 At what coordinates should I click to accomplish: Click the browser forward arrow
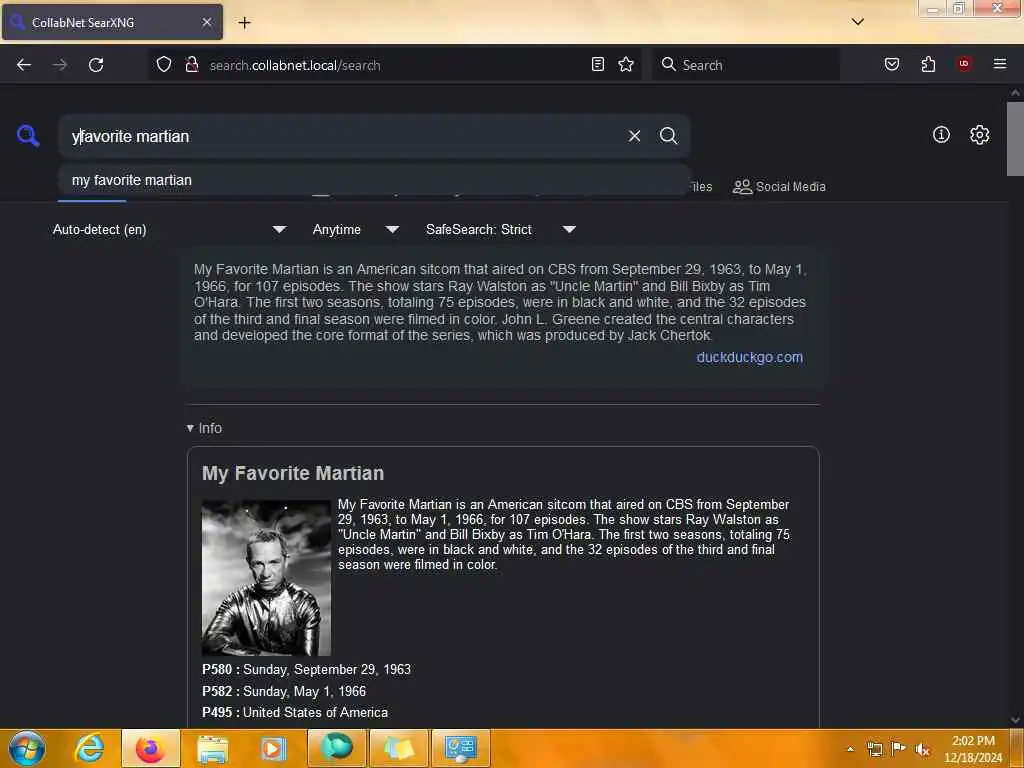tap(60, 65)
